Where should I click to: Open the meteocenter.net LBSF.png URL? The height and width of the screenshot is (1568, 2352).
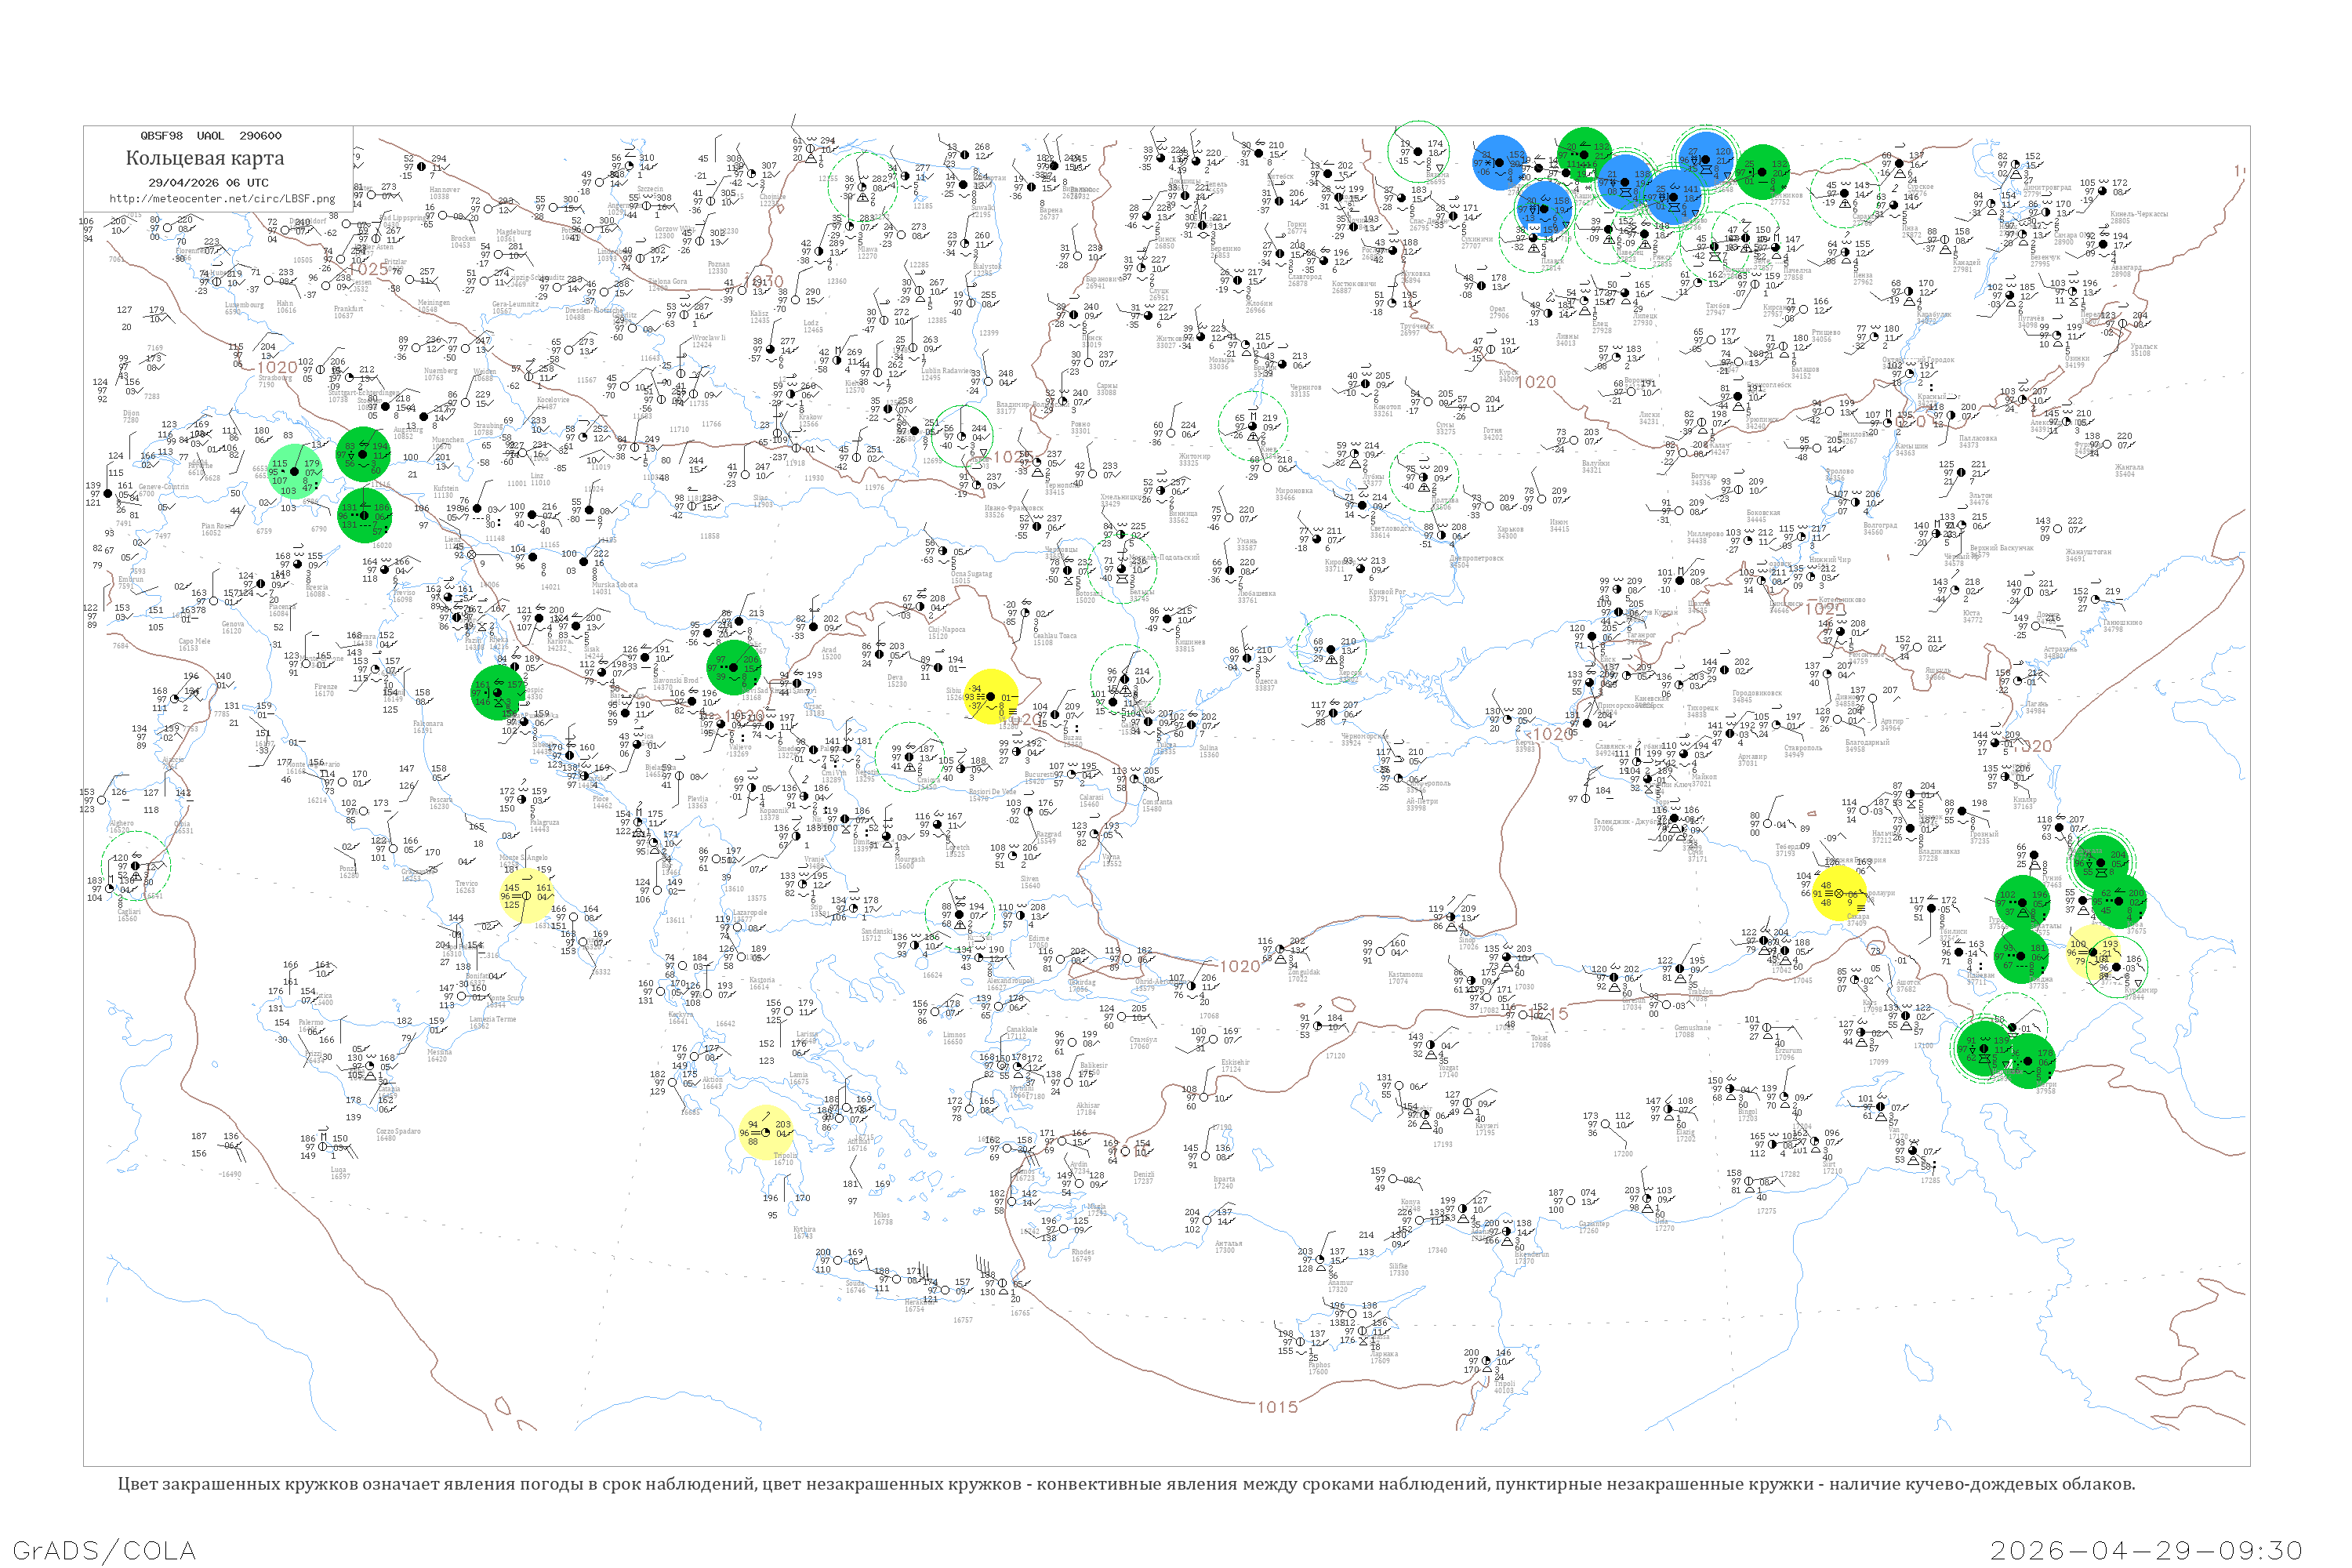pos(222,199)
